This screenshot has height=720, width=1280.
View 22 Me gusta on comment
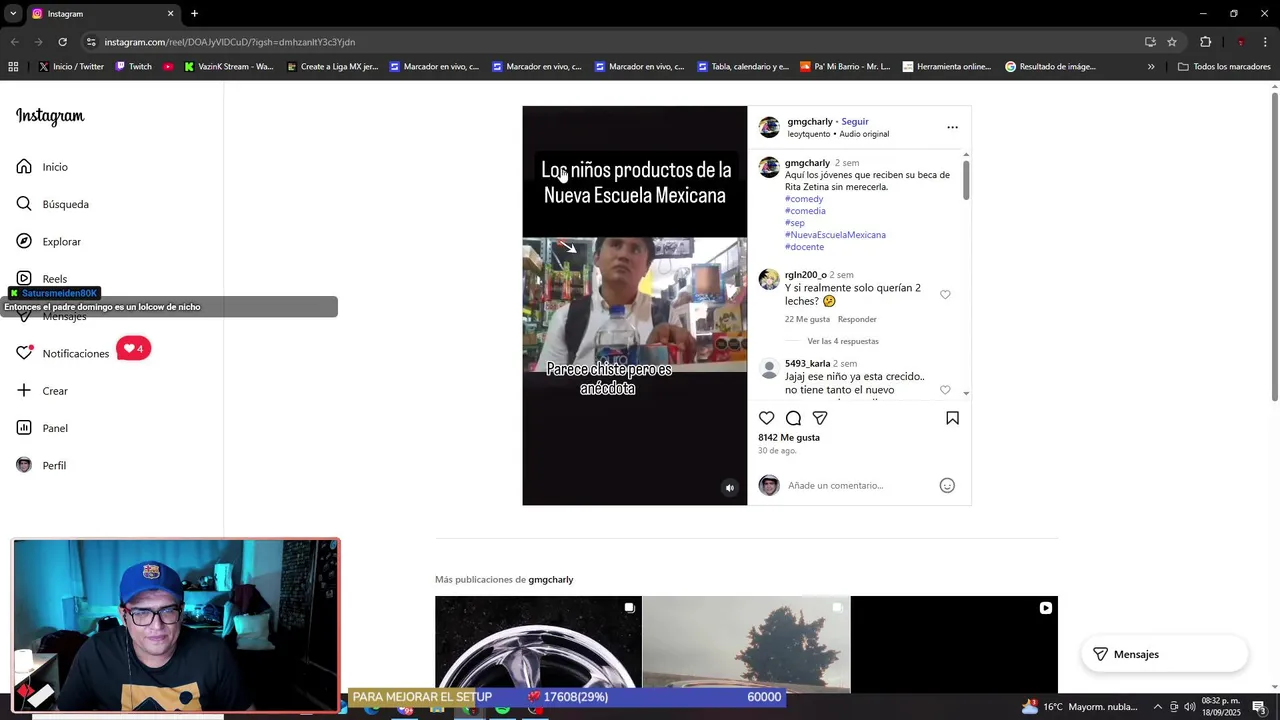tap(807, 319)
